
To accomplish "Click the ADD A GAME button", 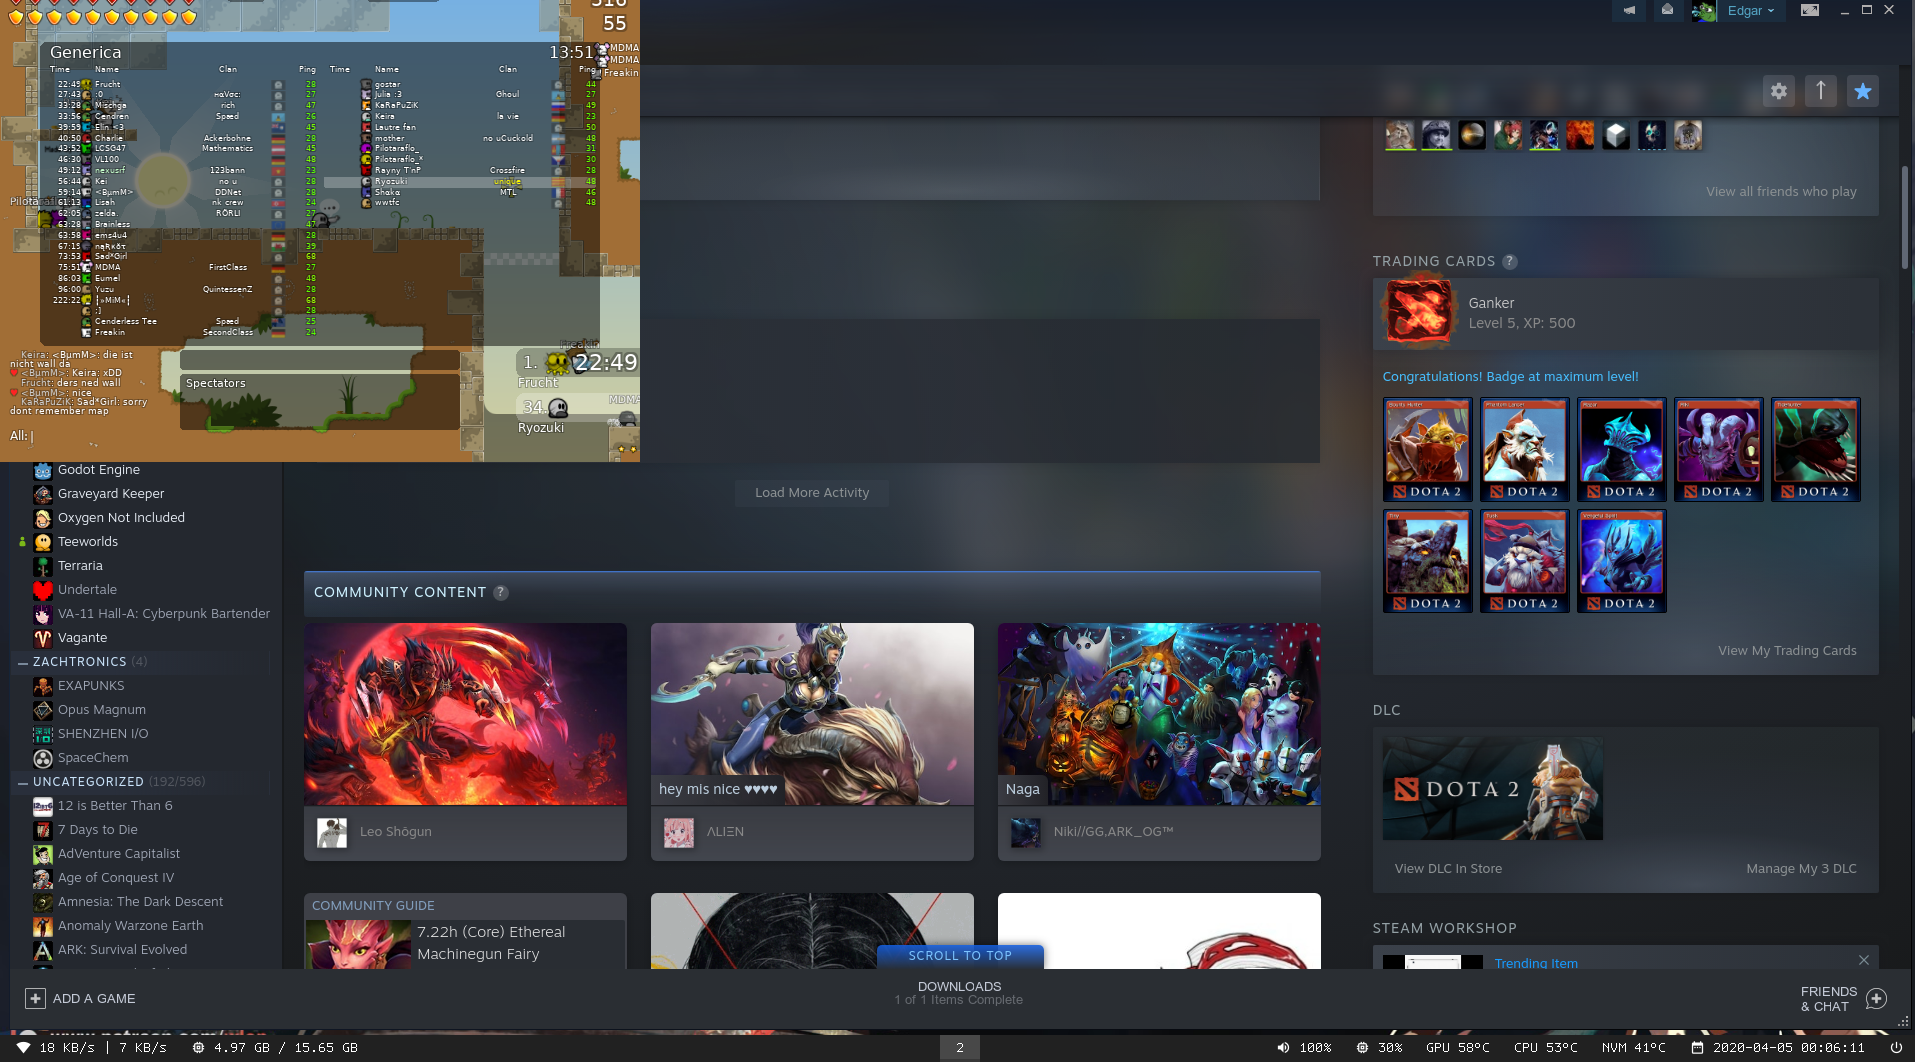I will [81, 999].
